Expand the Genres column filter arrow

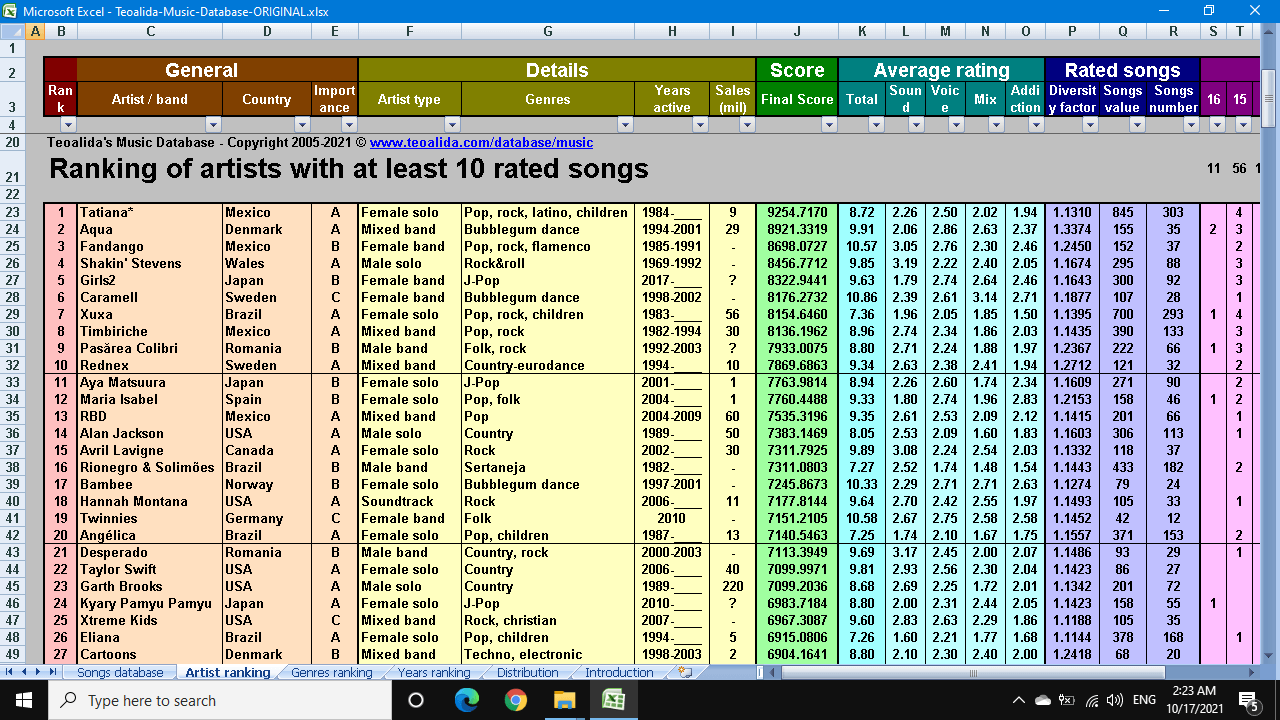625,125
